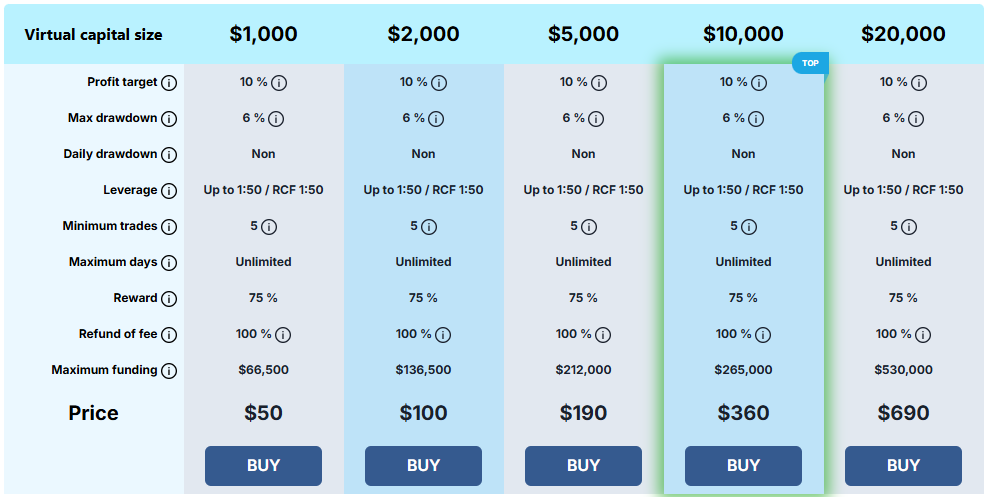The image size is (987, 497).
Task: Open Reward label info icon
Action: (x=169, y=299)
